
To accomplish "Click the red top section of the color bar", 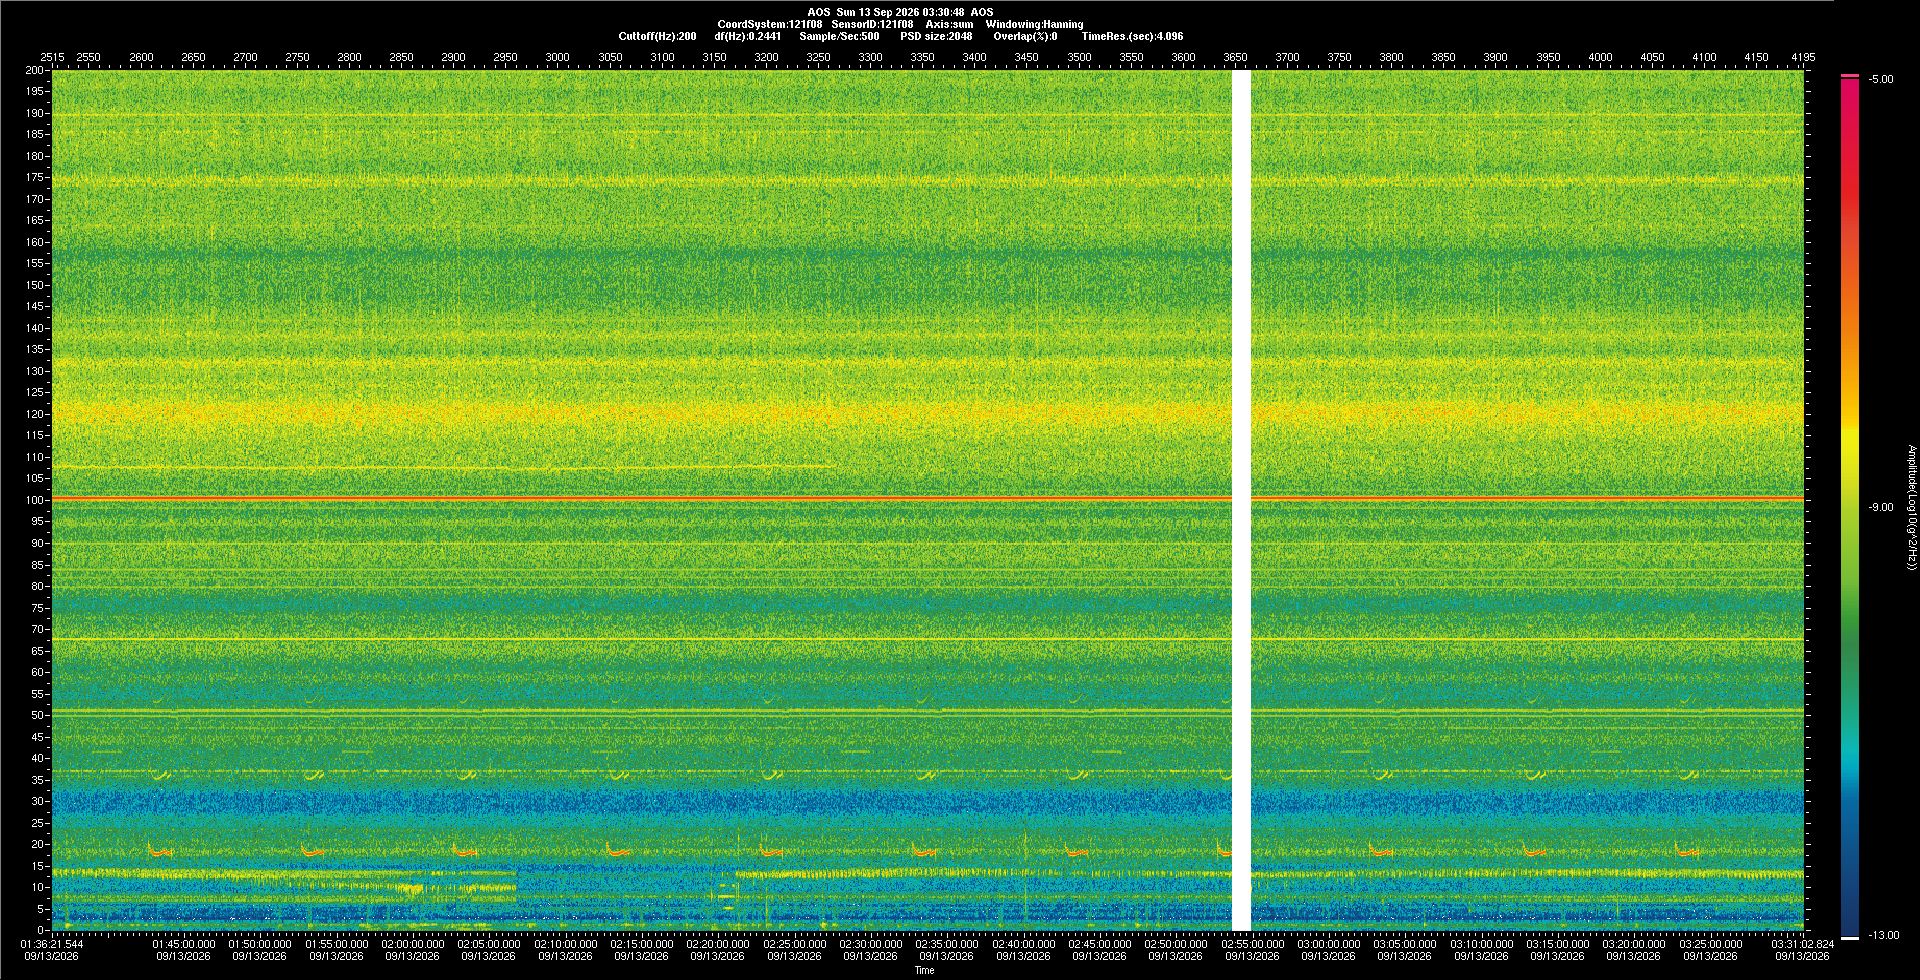I will pyautogui.click(x=1850, y=150).
